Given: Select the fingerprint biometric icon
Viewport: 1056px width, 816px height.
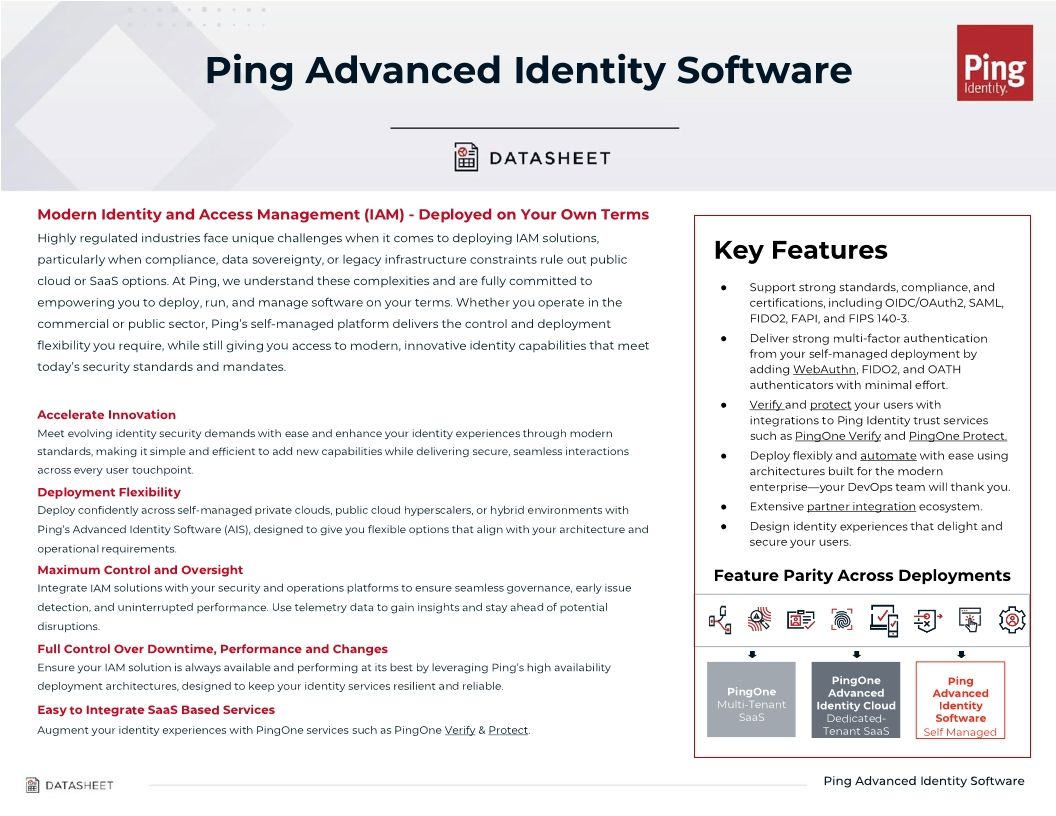Looking at the screenshot, I should (843, 620).
